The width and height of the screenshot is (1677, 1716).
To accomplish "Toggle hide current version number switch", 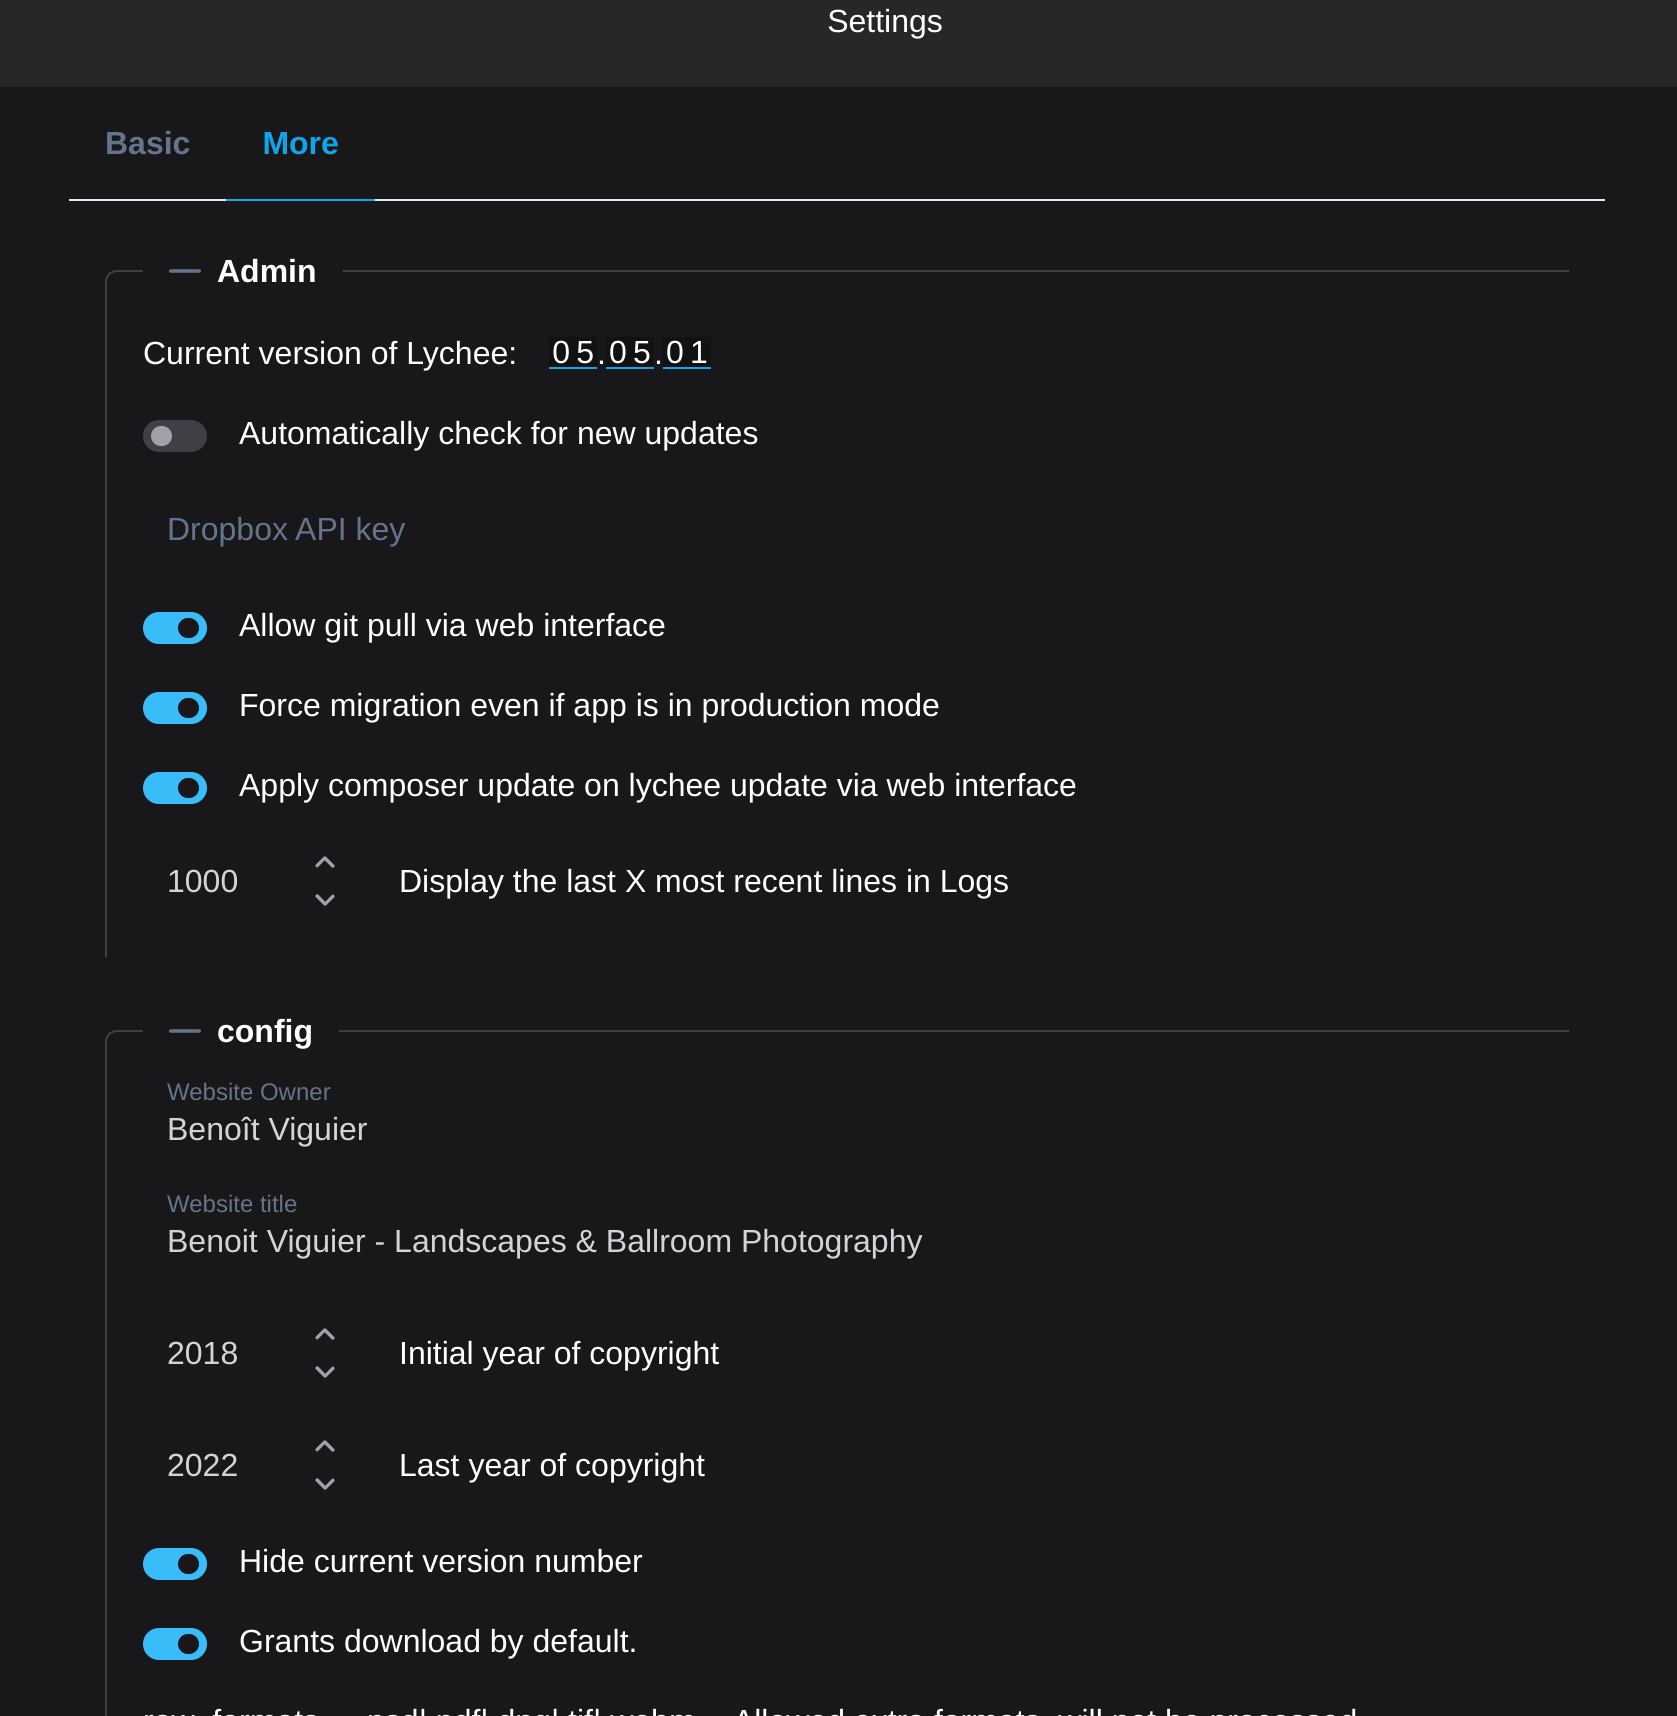I will 175,1564.
